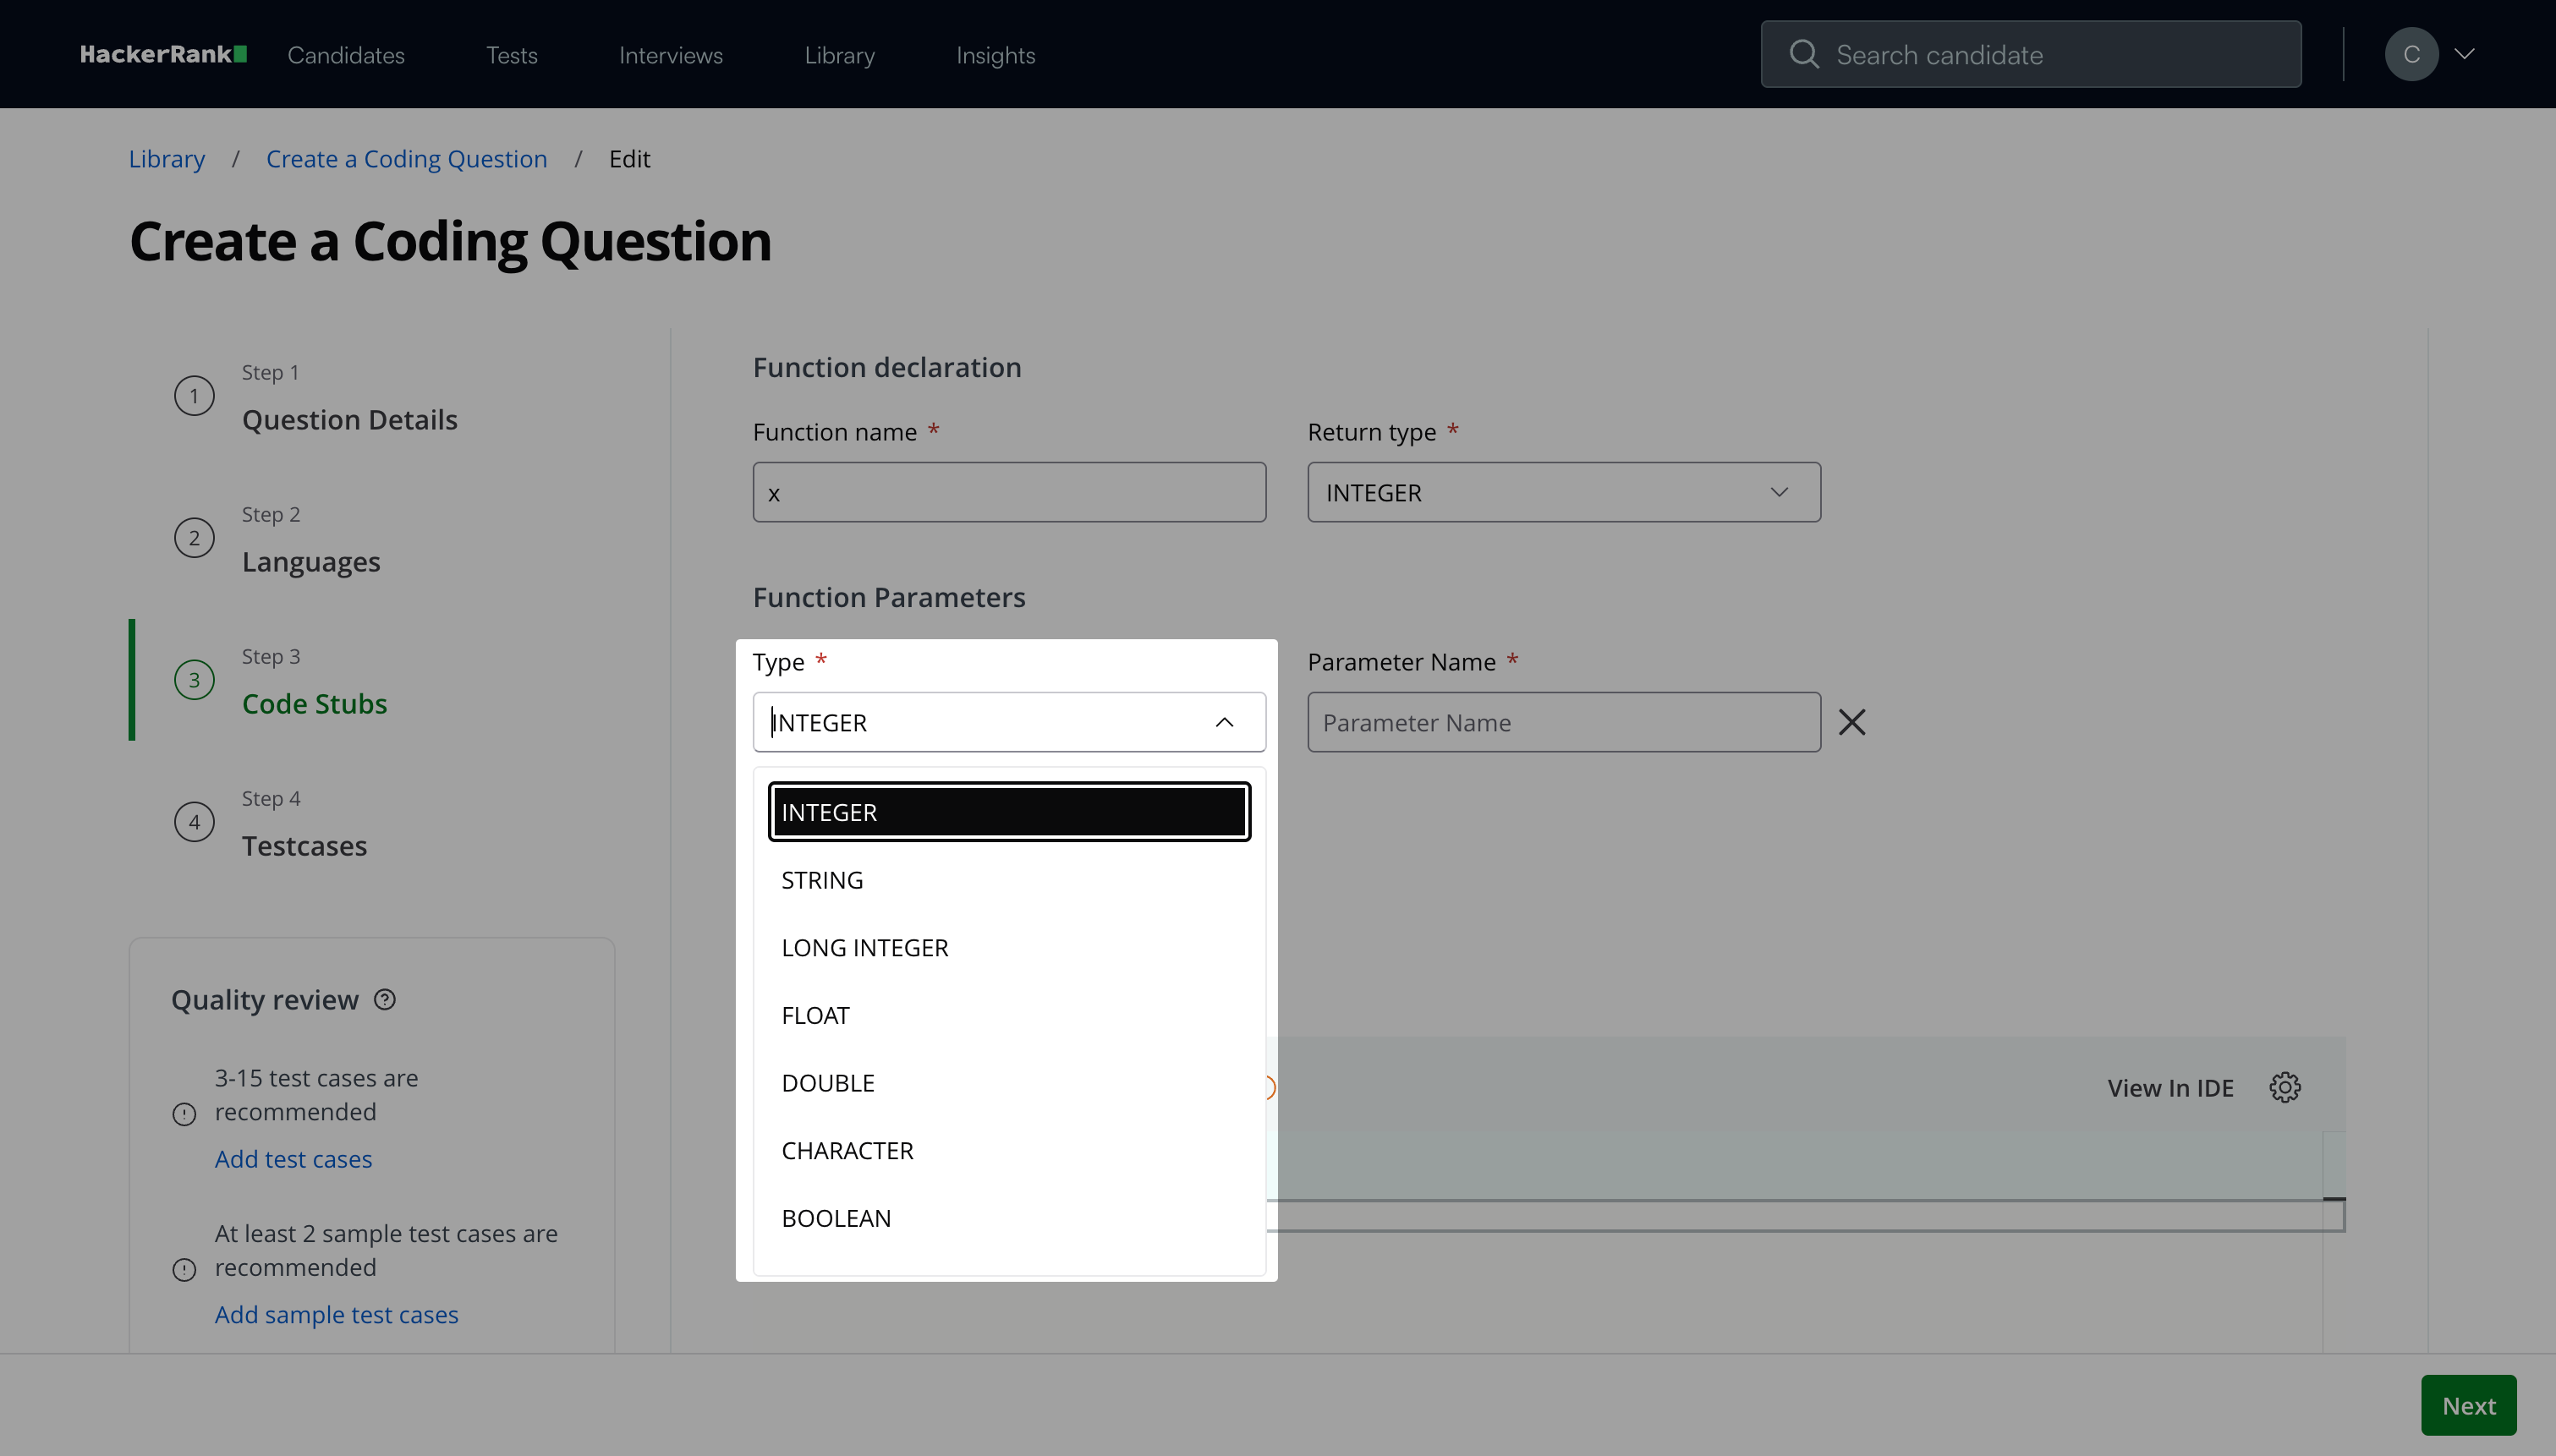Remove parameter with X icon
This screenshot has width=2556, height=1456.
point(1851,722)
